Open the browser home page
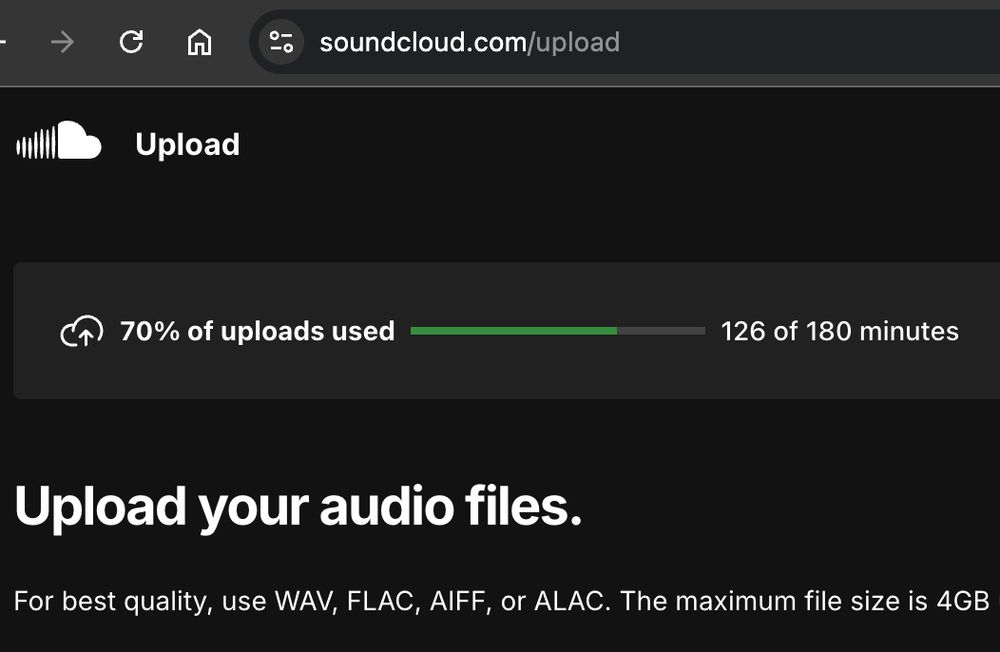 (x=199, y=42)
